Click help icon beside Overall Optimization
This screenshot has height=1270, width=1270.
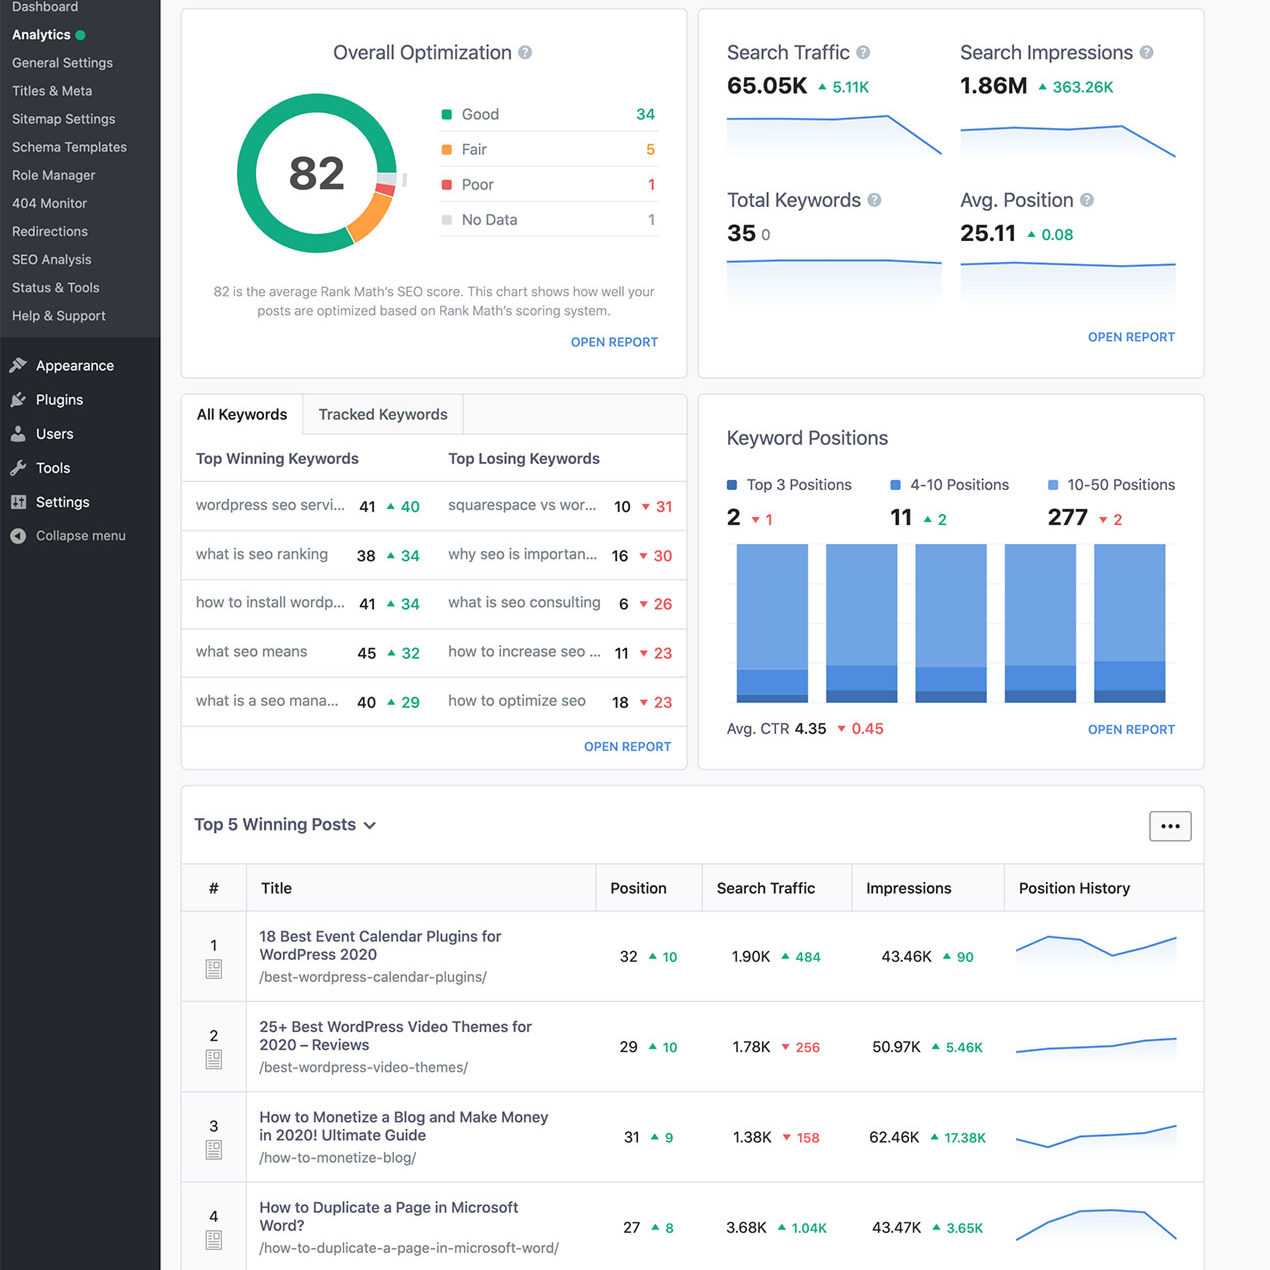point(525,53)
